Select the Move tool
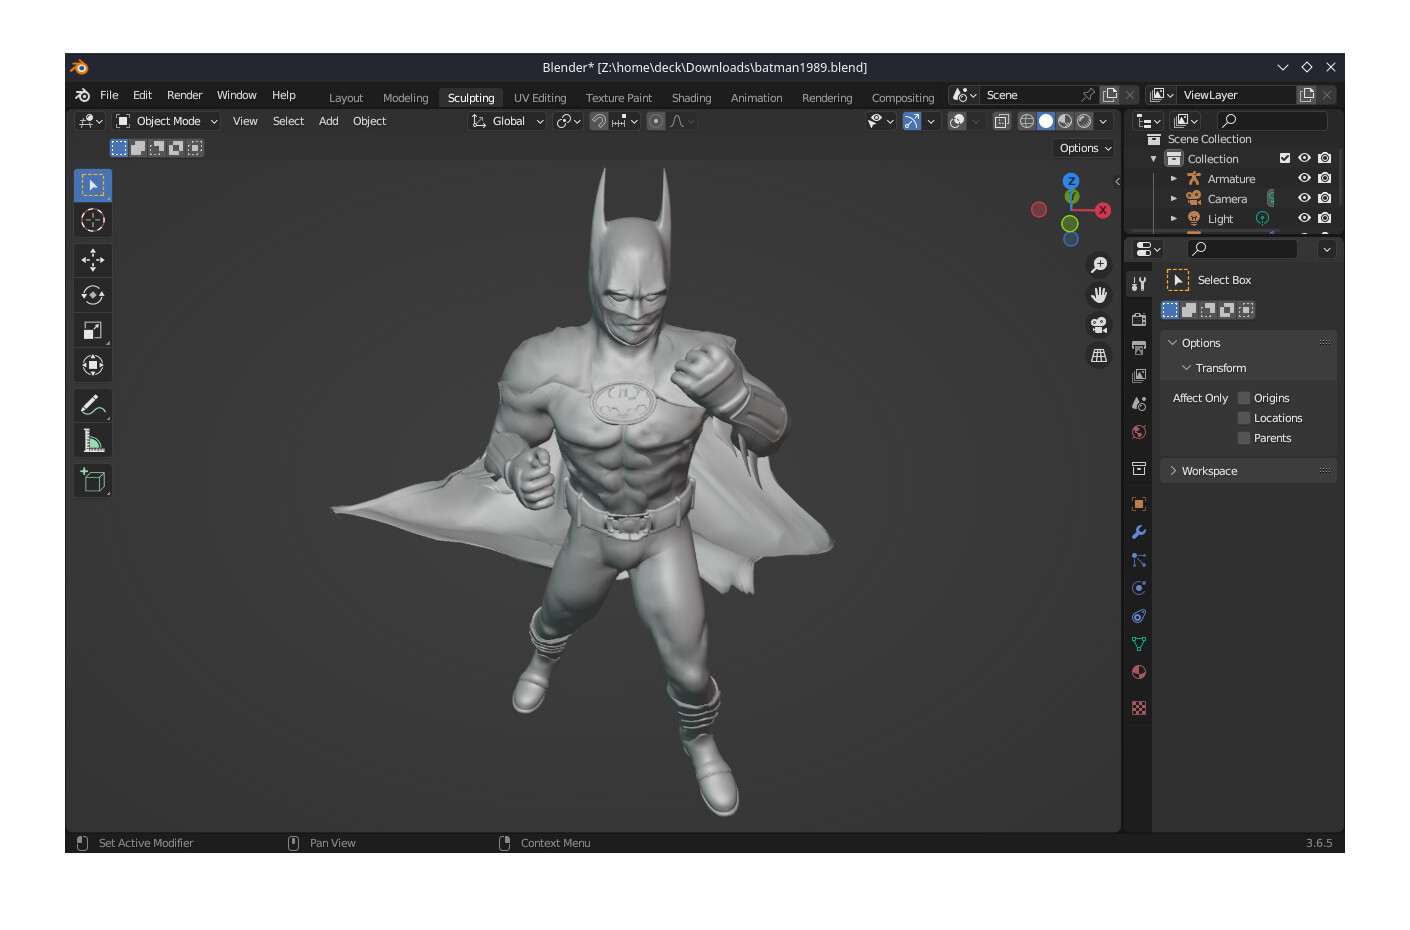Viewport: 1410px width, 930px height. [x=93, y=260]
